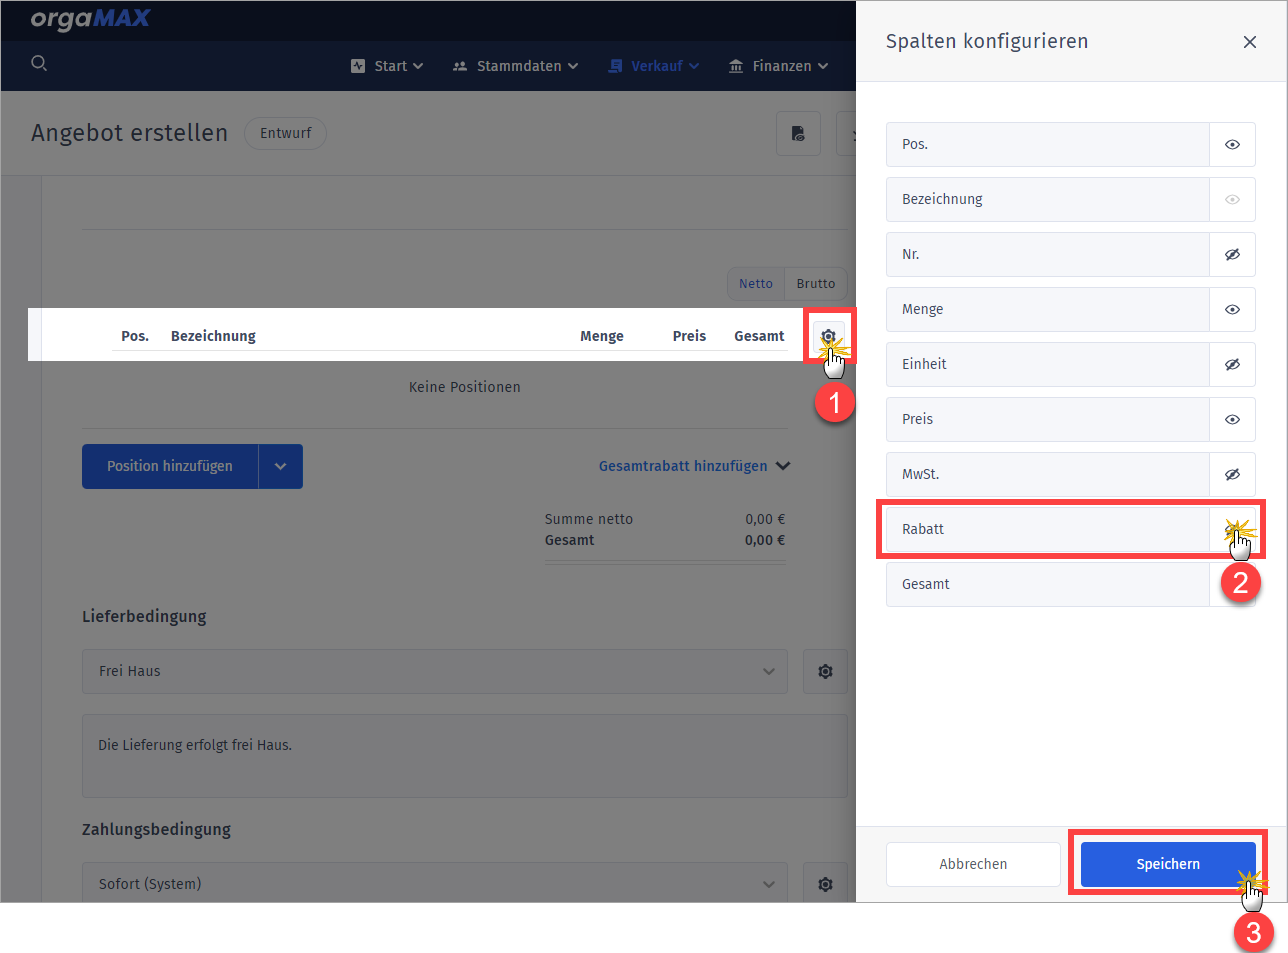The width and height of the screenshot is (1288, 953).
Task: Open the Finanzen menu
Action: 778,66
